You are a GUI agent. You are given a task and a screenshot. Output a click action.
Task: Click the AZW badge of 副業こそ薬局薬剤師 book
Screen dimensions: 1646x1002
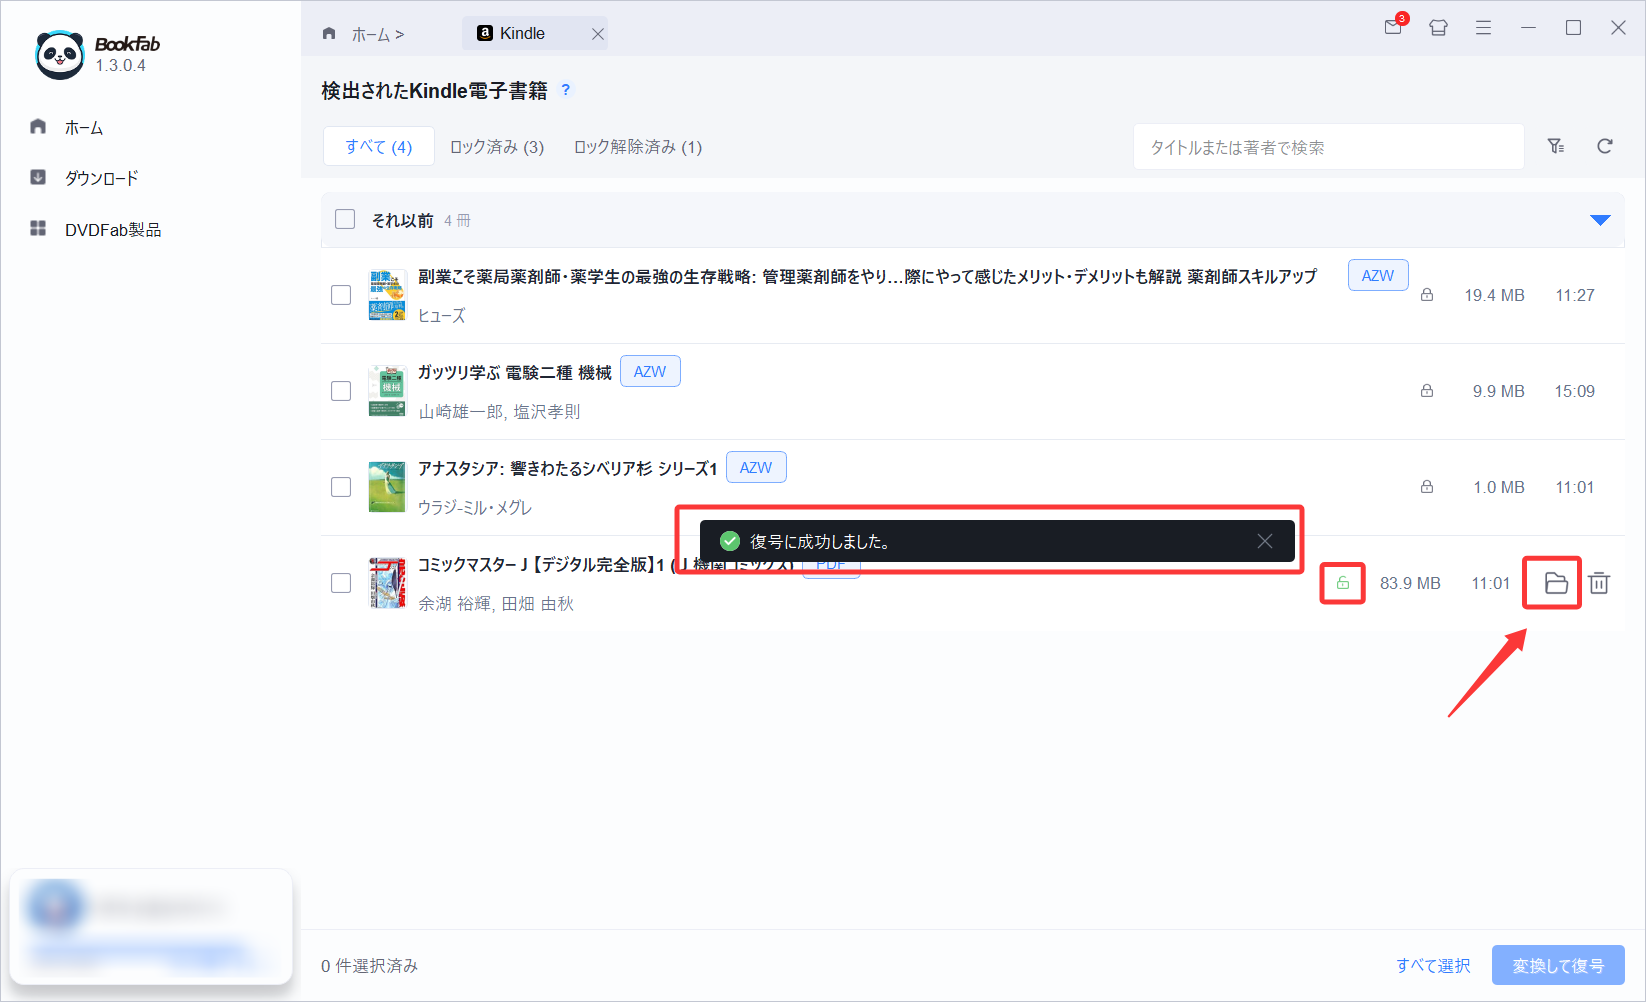click(x=1378, y=275)
